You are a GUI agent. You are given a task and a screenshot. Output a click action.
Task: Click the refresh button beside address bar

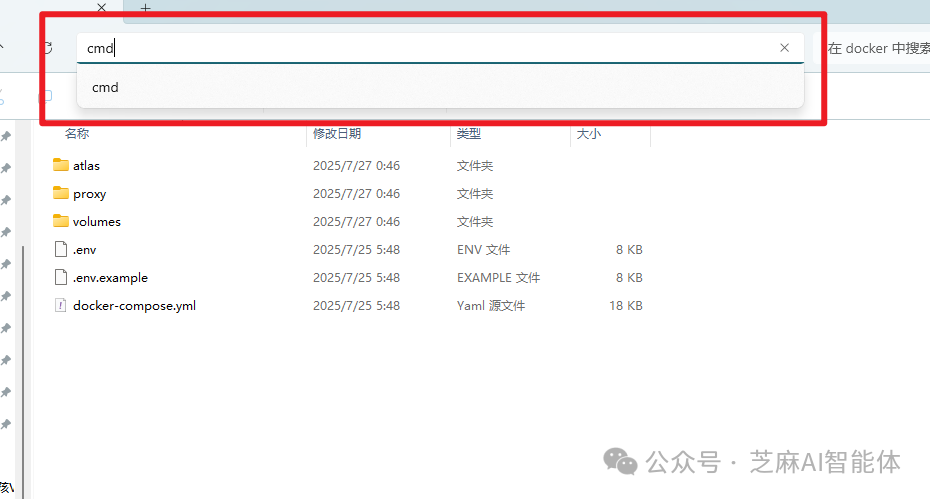(48, 48)
